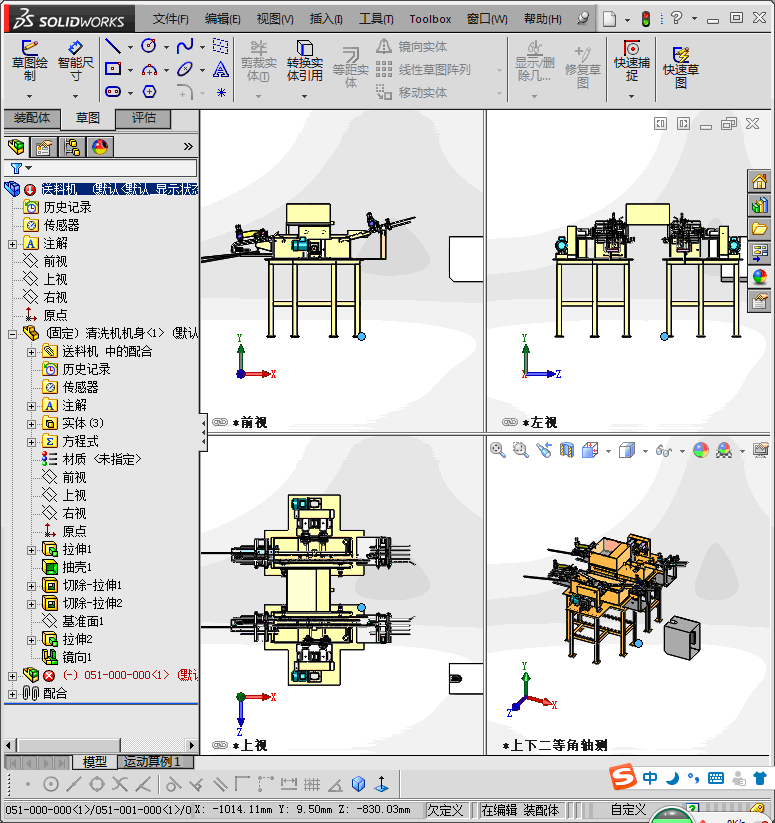Screen dimensions: 775x823
Task: Click the New document icon
Action: (x=609, y=19)
